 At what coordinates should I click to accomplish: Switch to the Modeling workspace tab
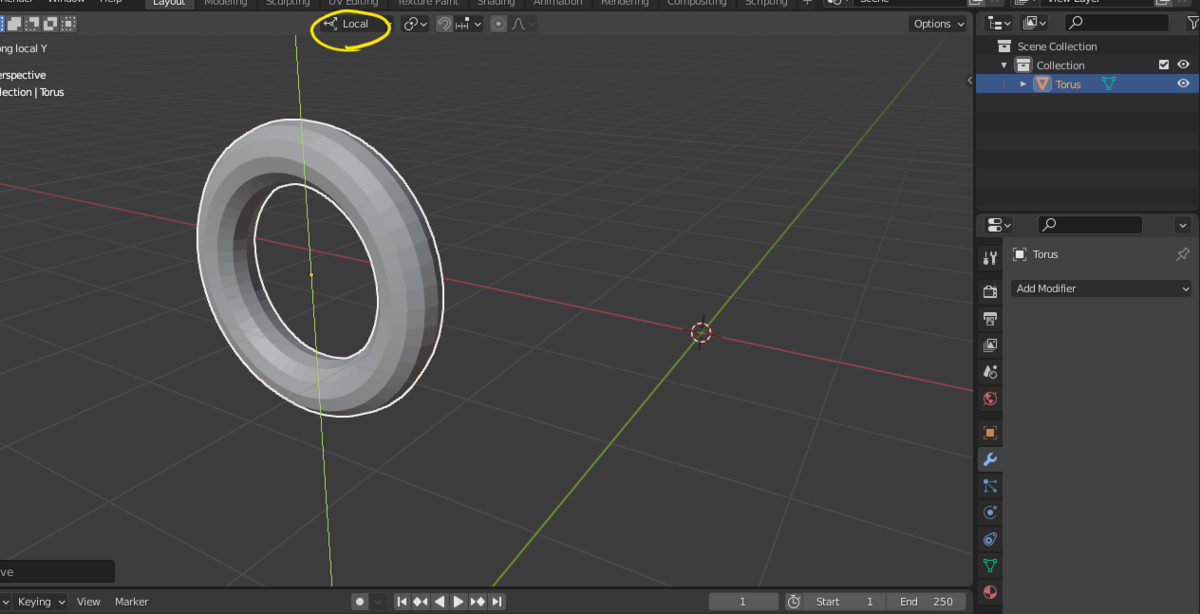tap(226, 3)
